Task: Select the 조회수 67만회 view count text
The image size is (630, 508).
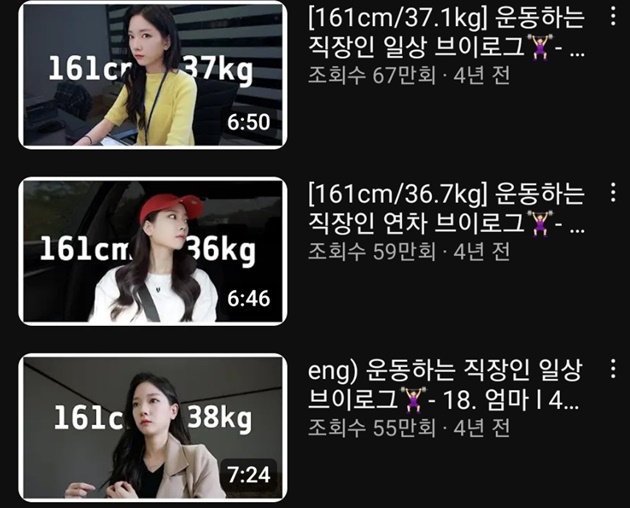Action: 372,75
